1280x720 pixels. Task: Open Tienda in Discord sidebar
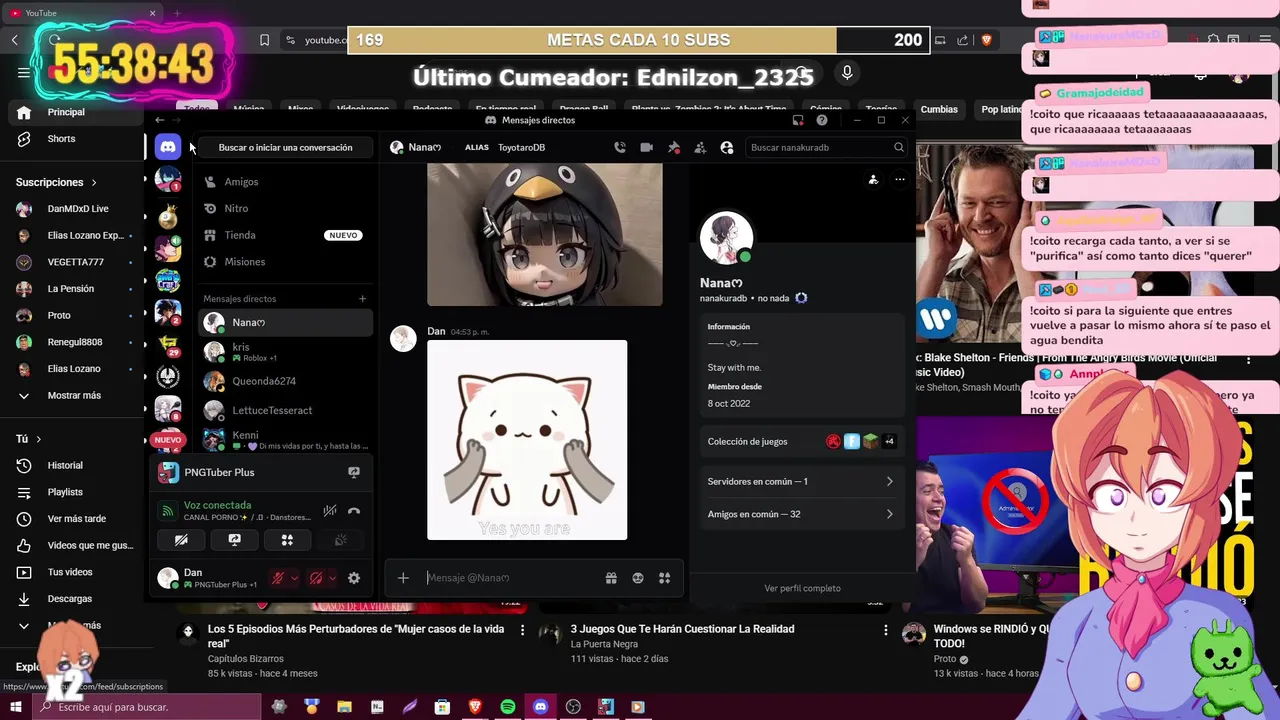[285, 235]
